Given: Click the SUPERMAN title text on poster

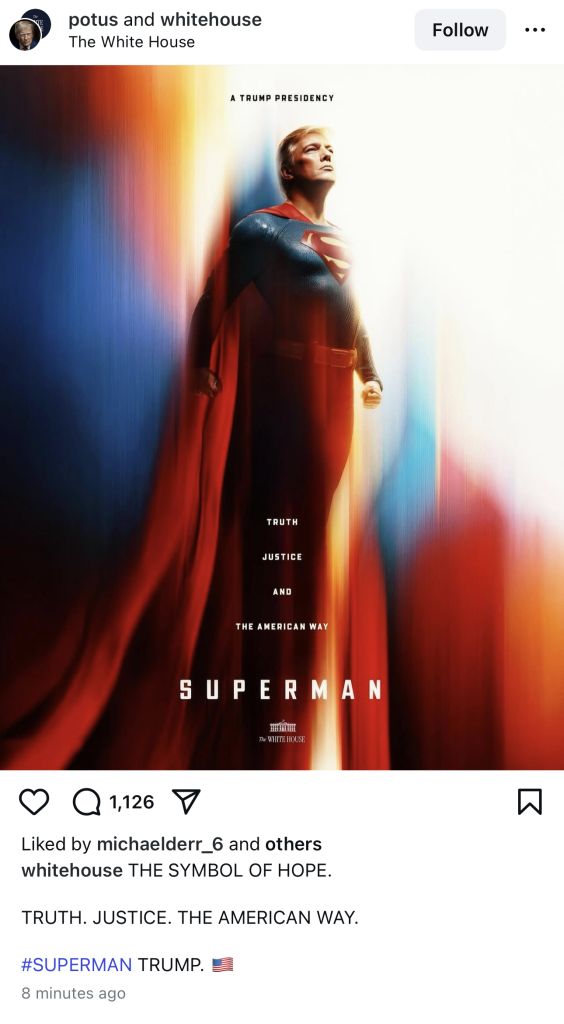Looking at the screenshot, I should tap(281, 690).
